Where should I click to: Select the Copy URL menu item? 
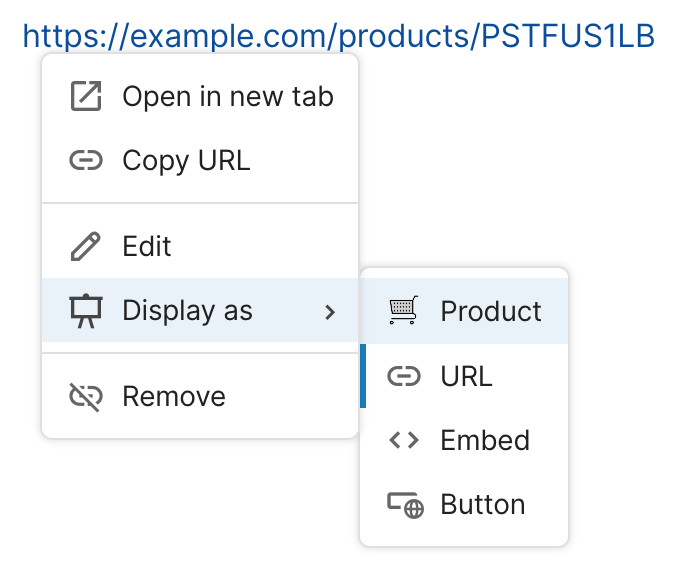pyautogui.click(x=186, y=160)
